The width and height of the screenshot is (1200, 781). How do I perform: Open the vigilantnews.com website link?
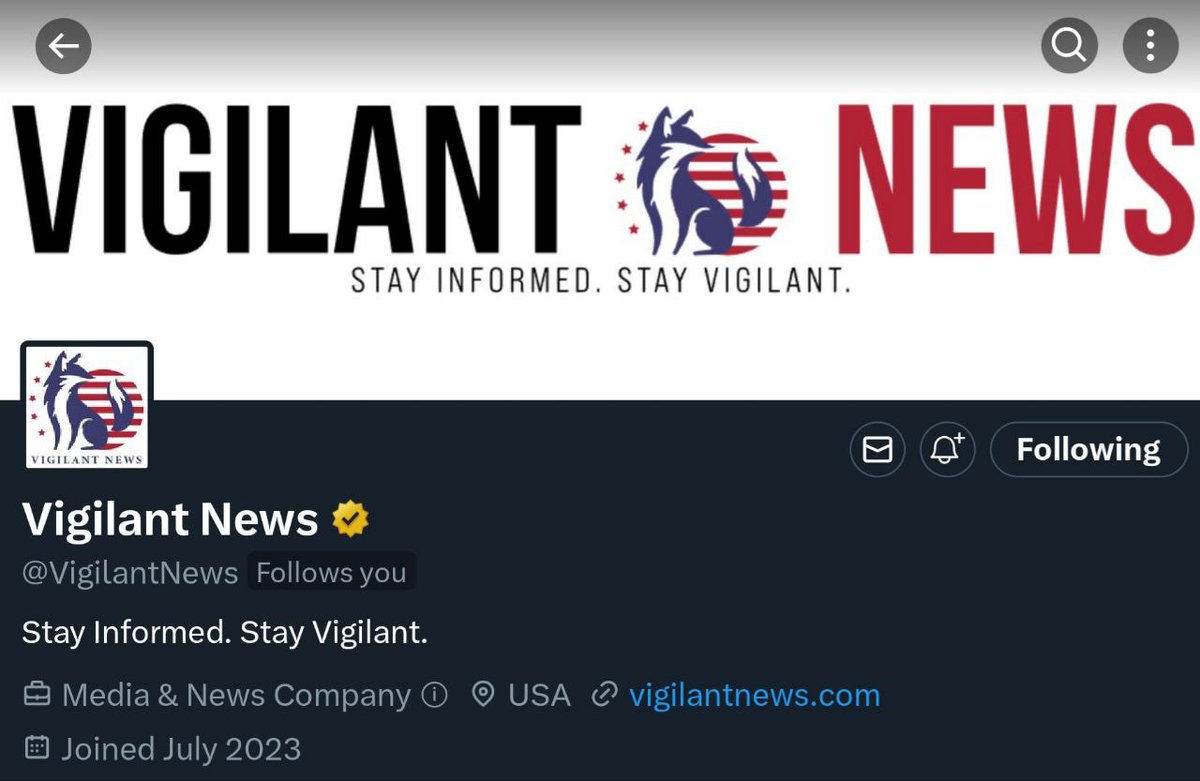pos(754,695)
